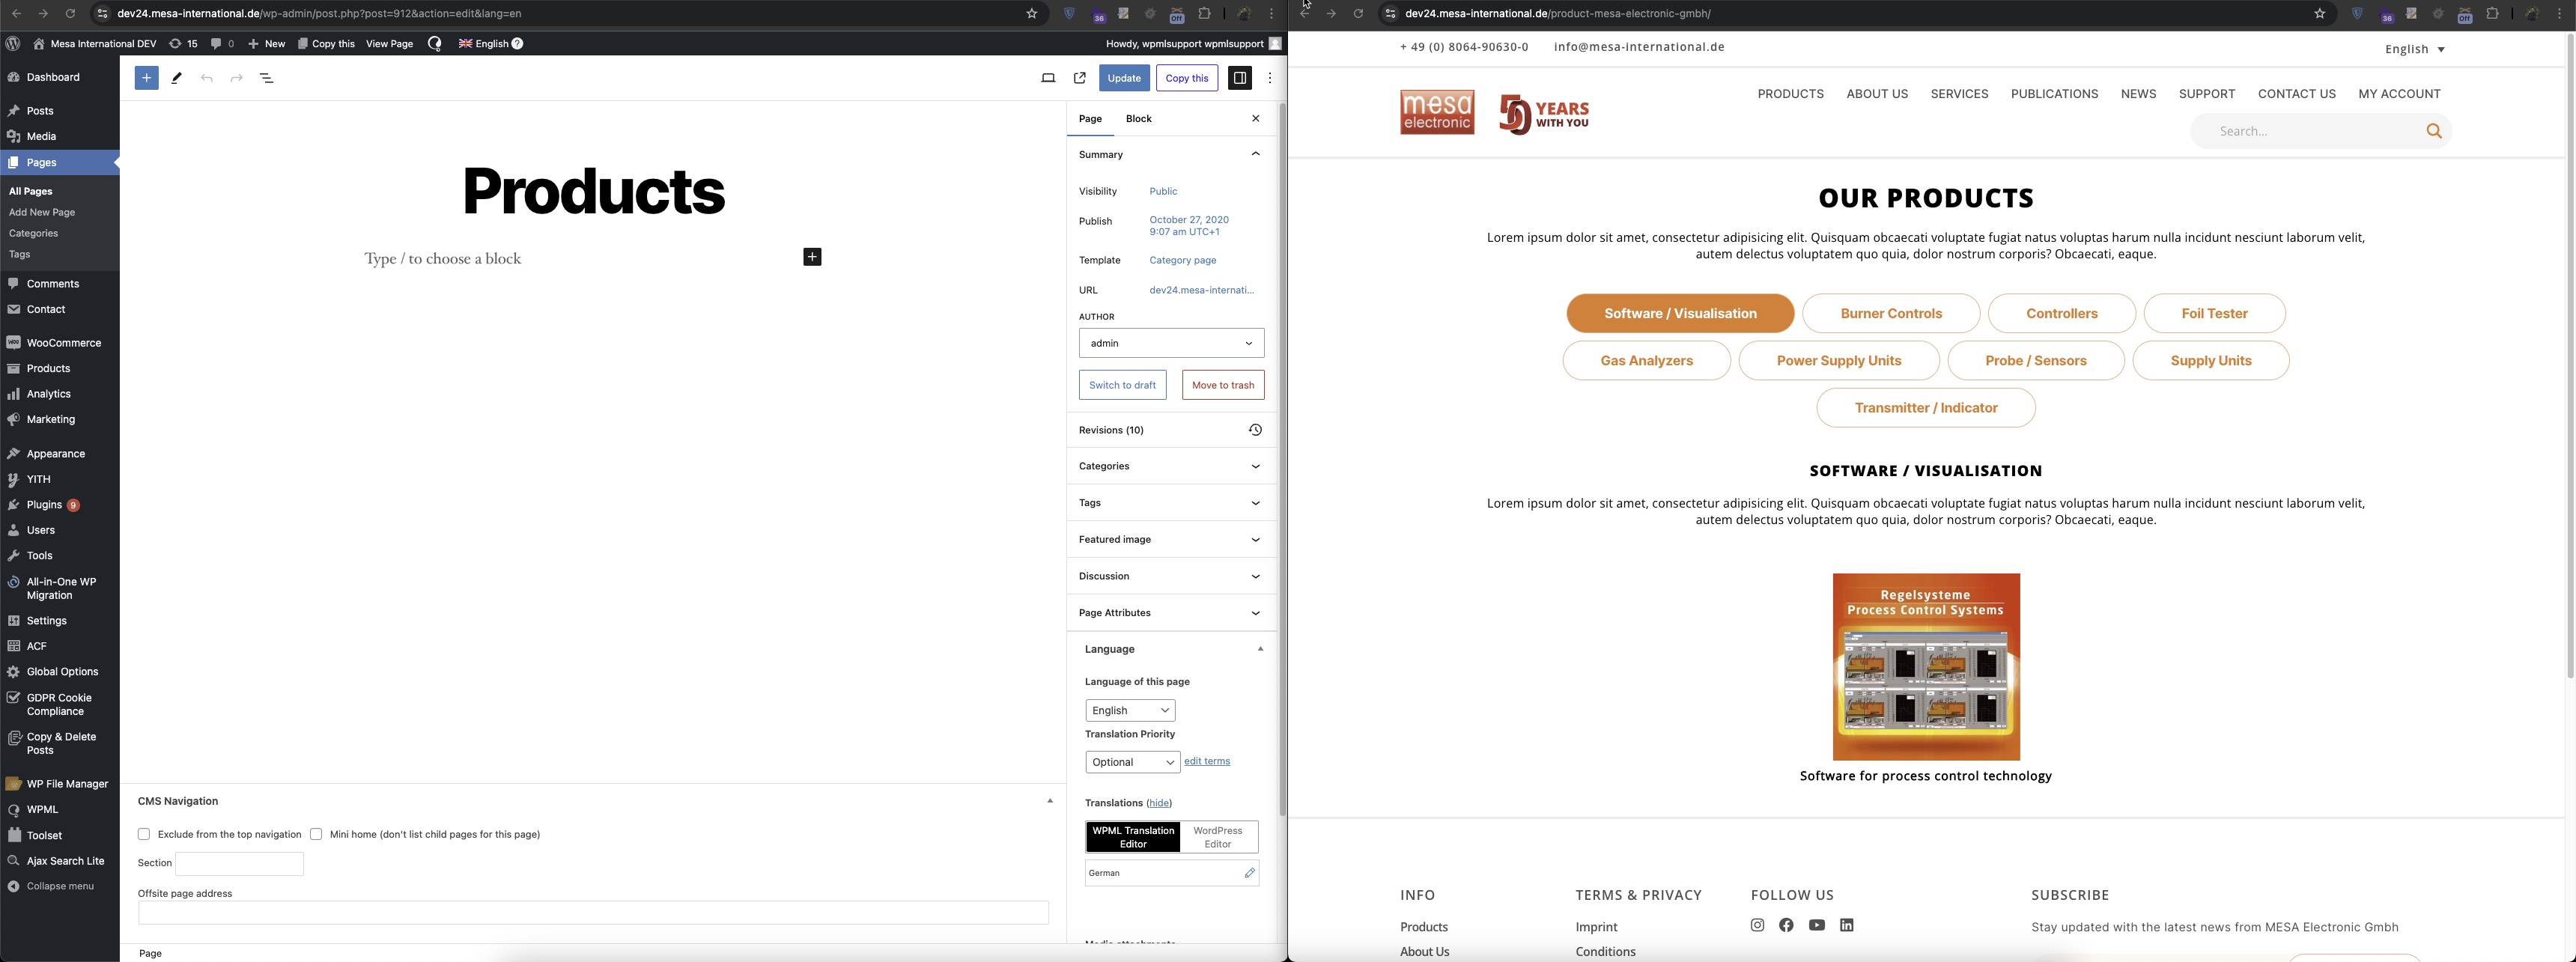Open SUPPORT in site navigation

click(2207, 94)
